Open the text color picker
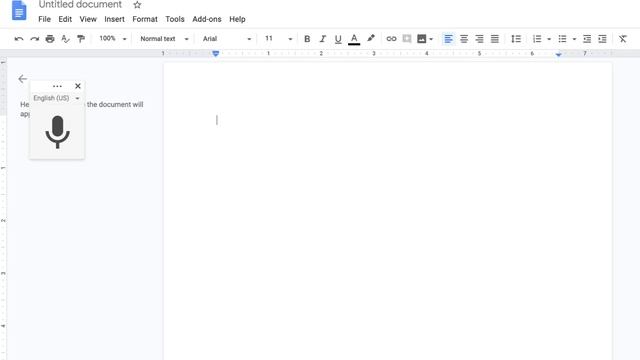The width and height of the screenshot is (640, 360). 354,39
